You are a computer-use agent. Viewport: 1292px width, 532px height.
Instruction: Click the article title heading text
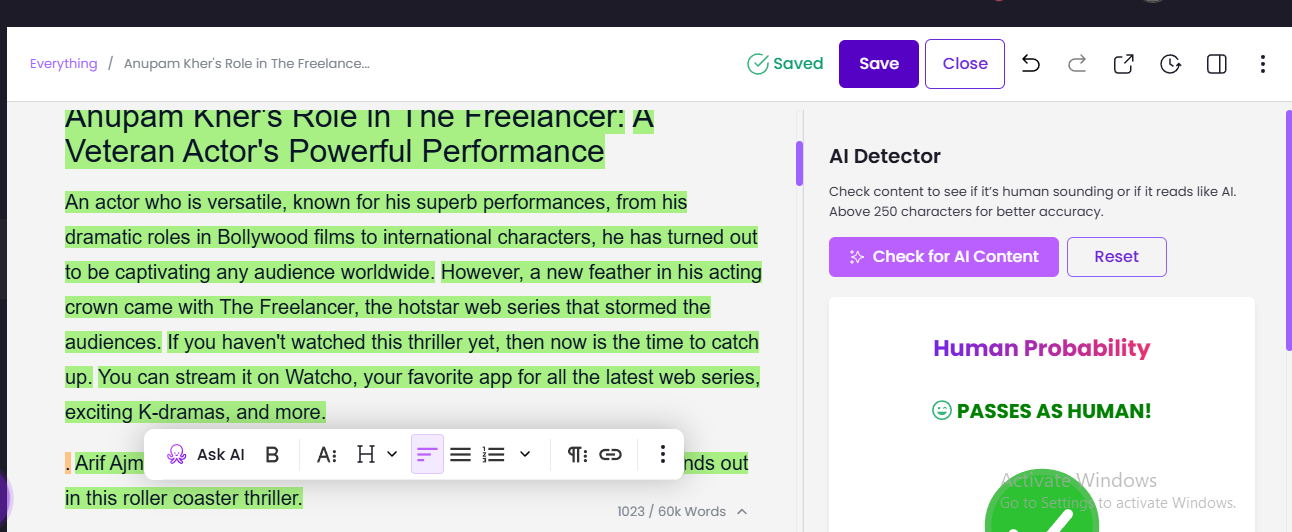pos(360,134)
